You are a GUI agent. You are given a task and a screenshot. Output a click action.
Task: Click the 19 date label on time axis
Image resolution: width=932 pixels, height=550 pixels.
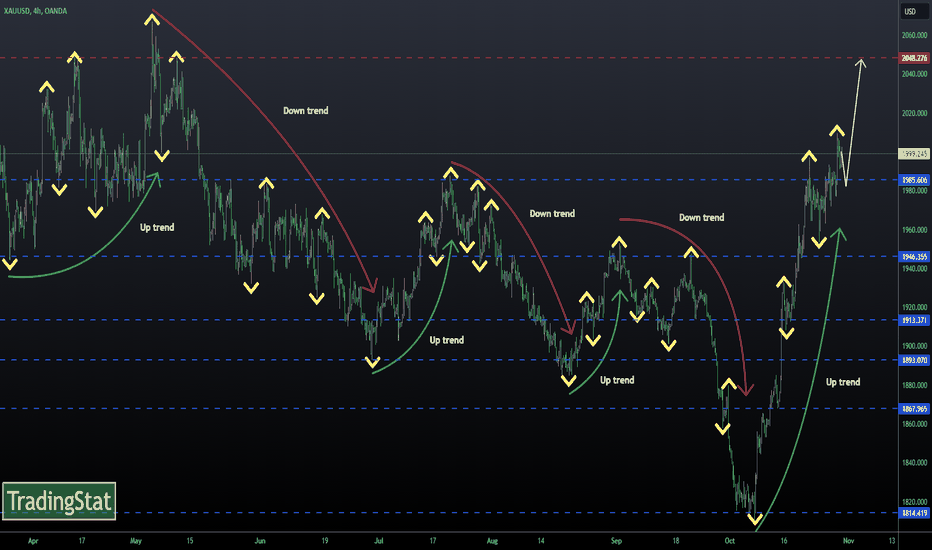click(x=325, y=540)
